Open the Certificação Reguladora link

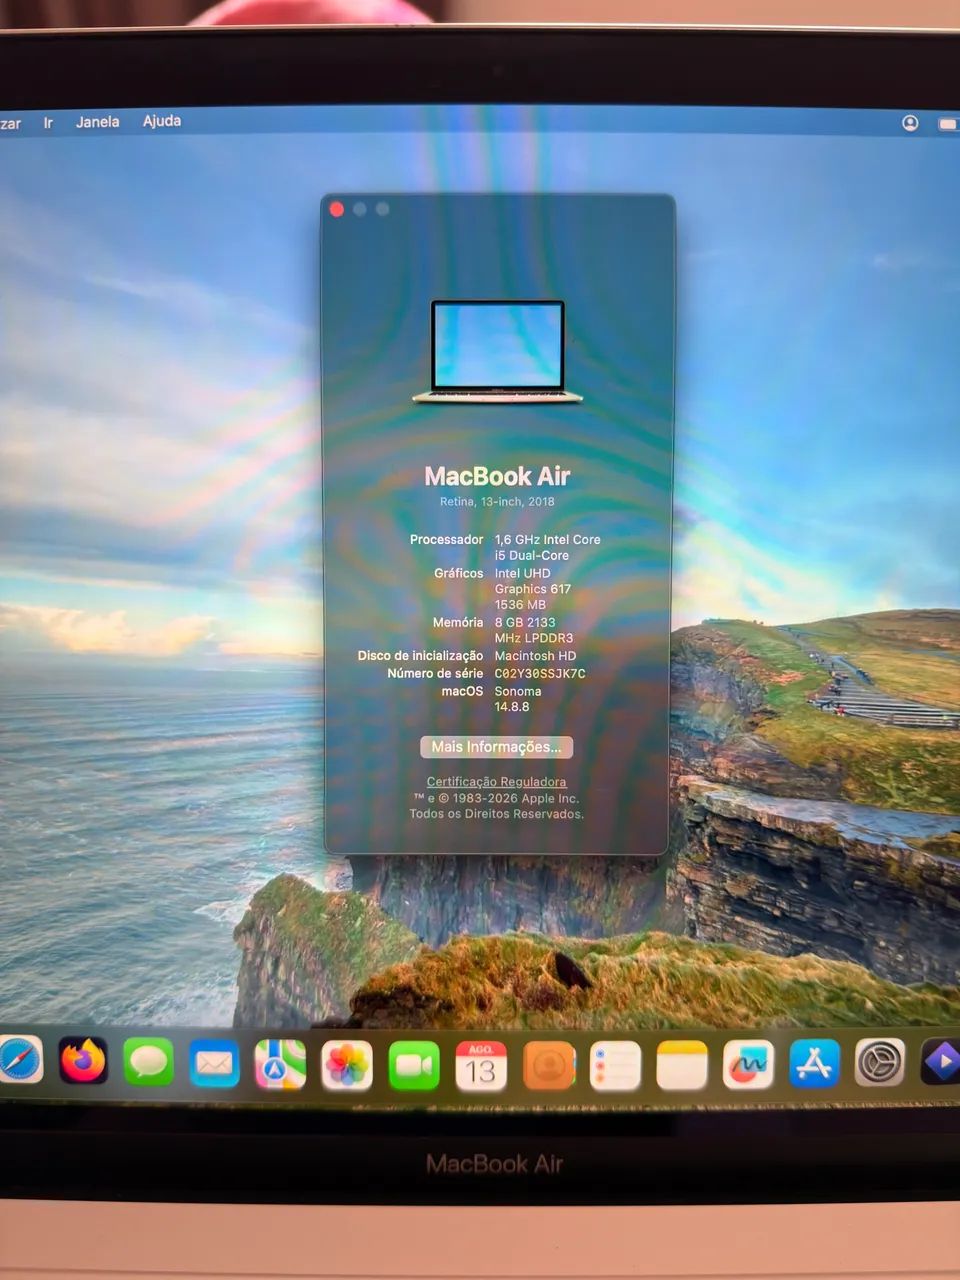(496, 782)
